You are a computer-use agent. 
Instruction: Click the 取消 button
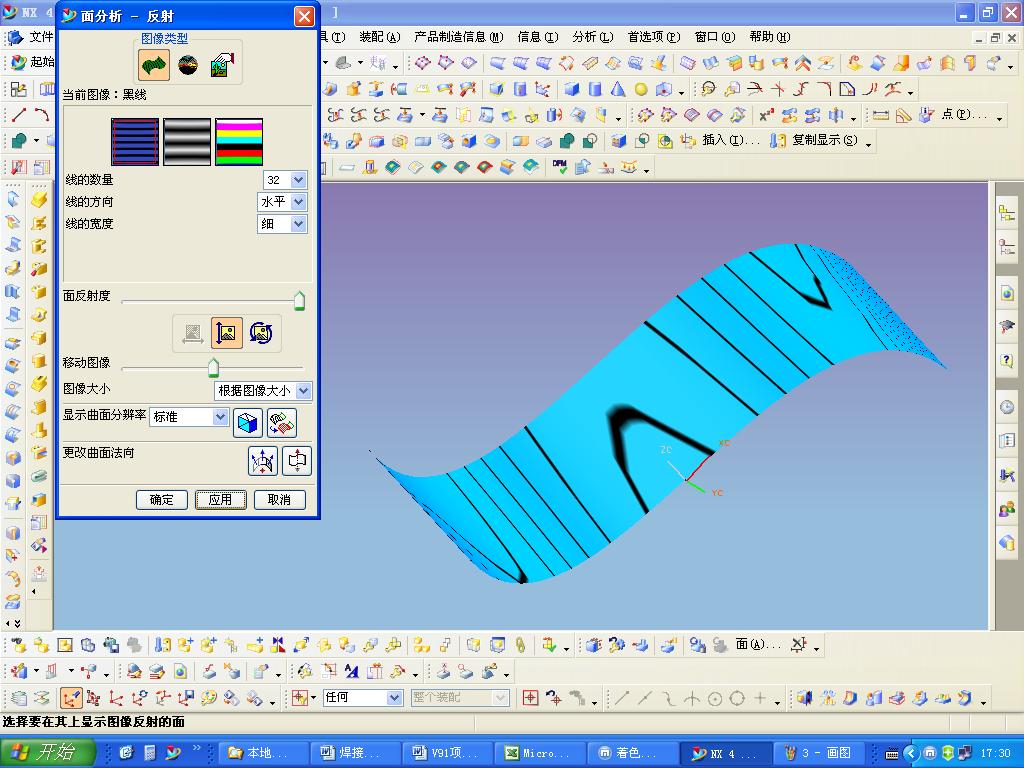[x=280, y=500]
